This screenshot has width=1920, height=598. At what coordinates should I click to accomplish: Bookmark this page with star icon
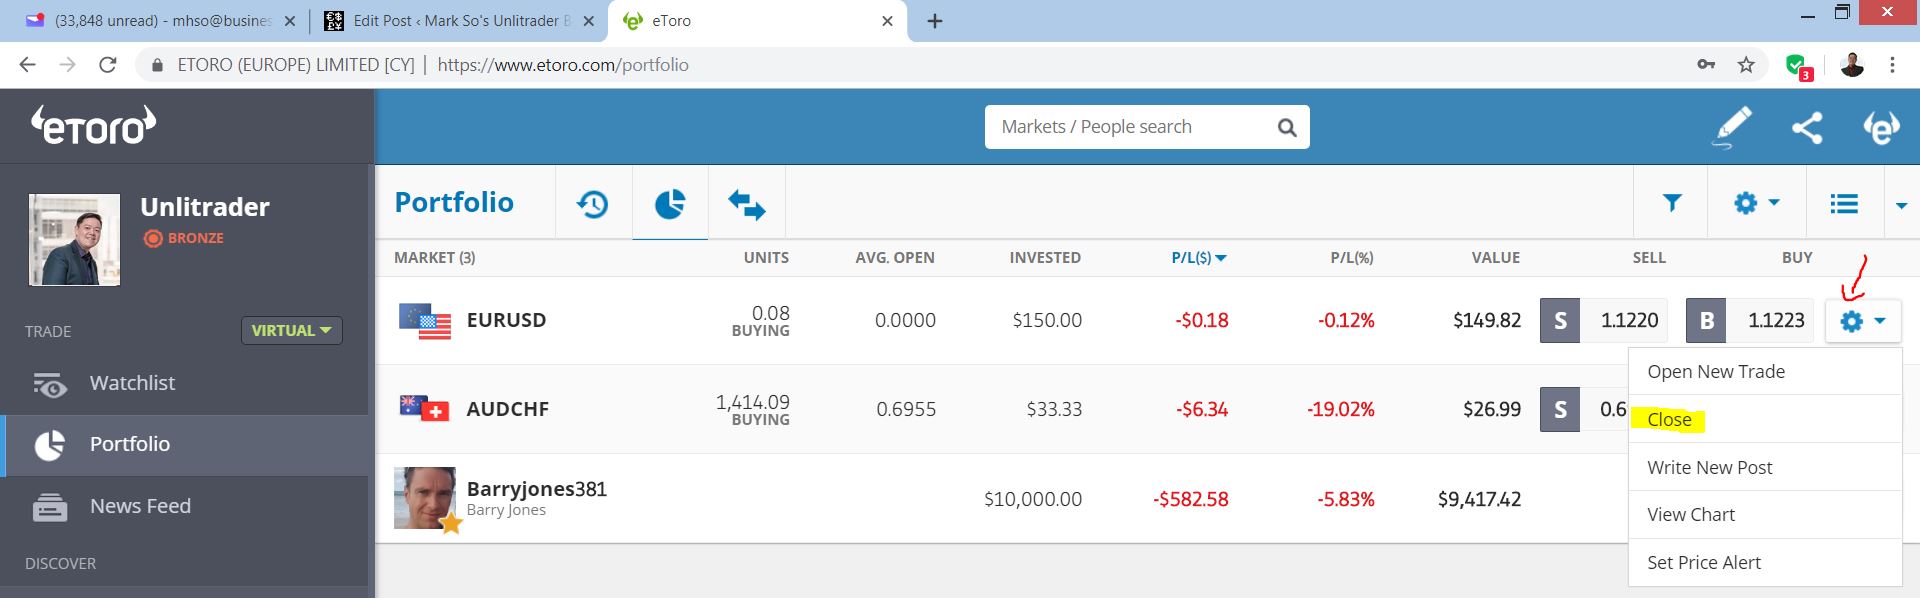[x=1746, y=65]
